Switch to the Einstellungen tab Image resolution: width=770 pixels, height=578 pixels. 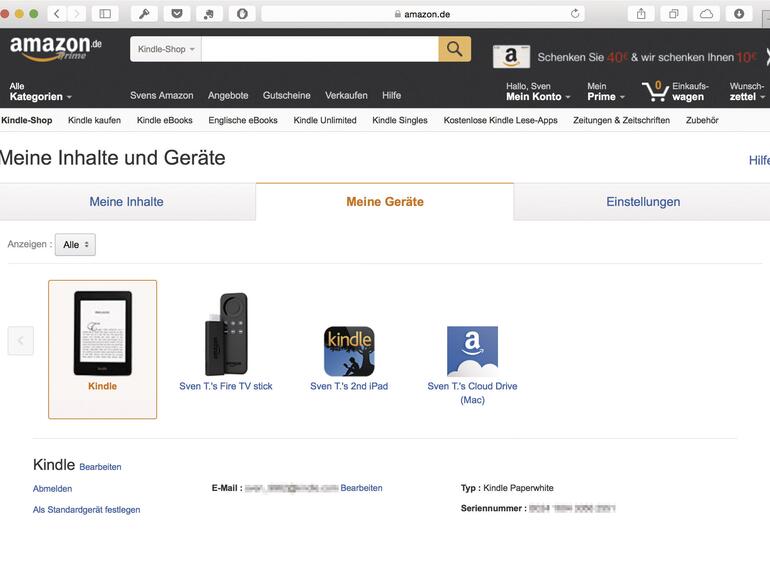[643, 202]
